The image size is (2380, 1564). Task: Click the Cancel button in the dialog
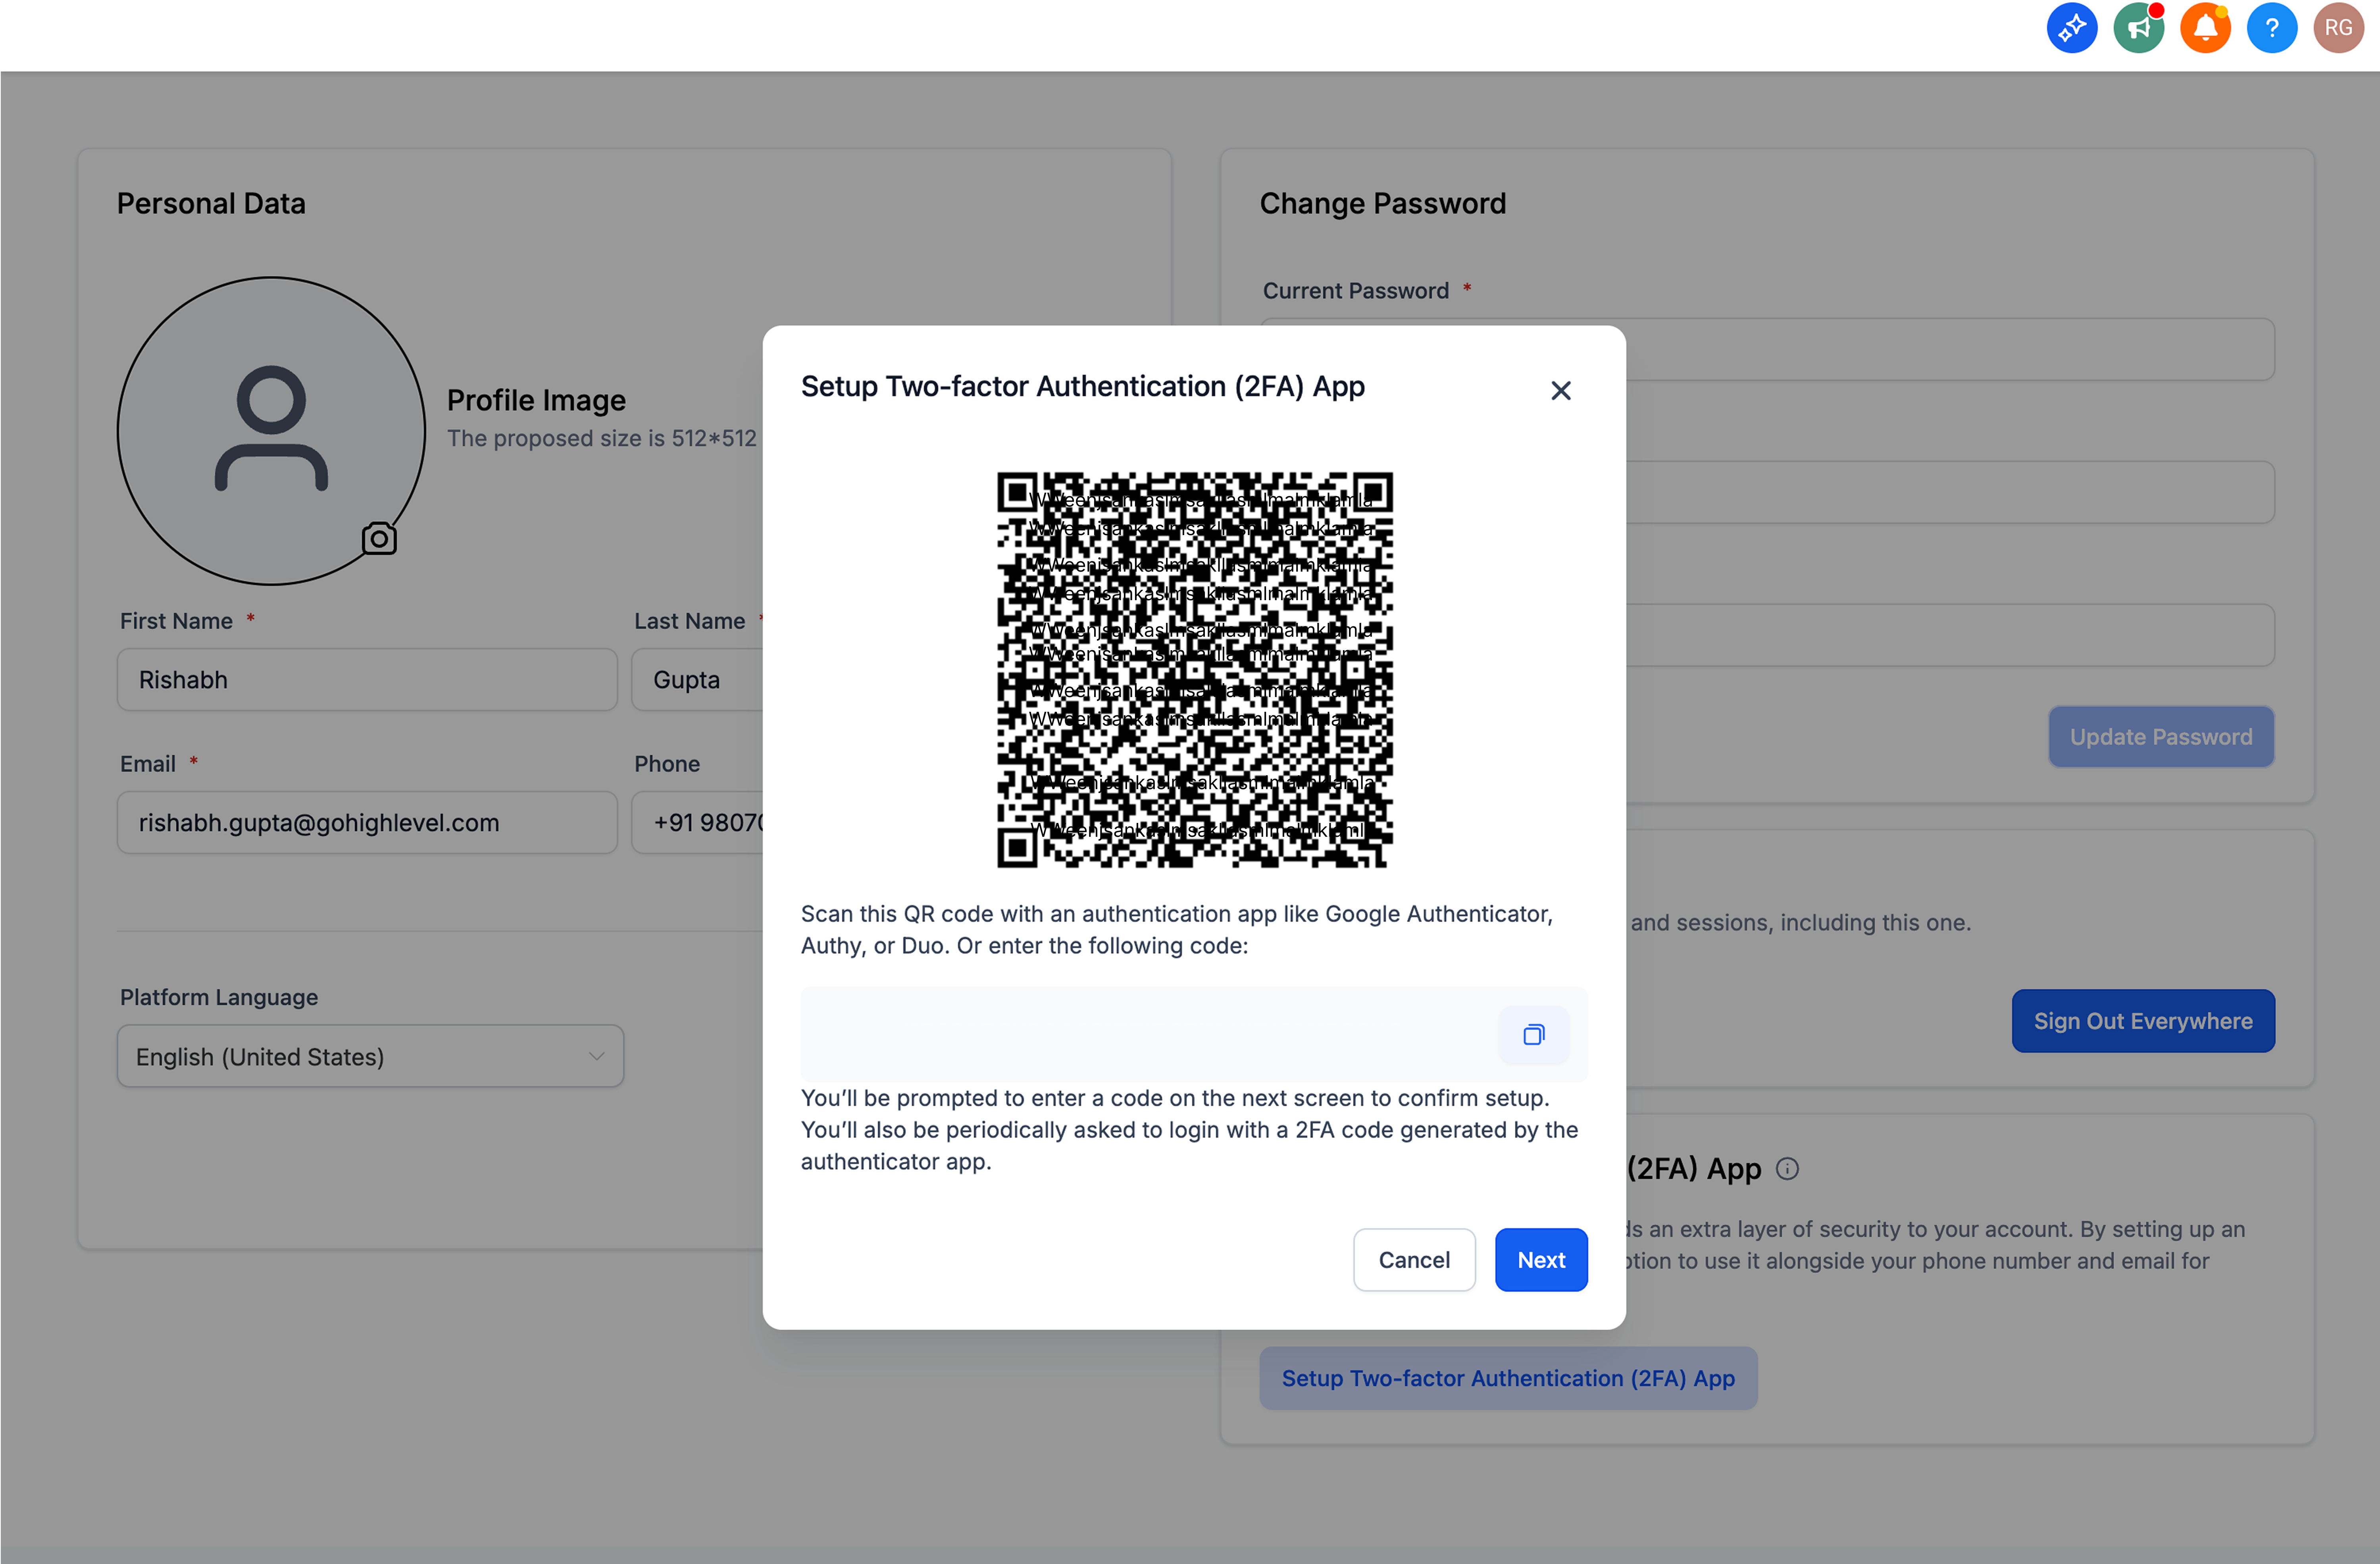(x=1414, y=1259)
